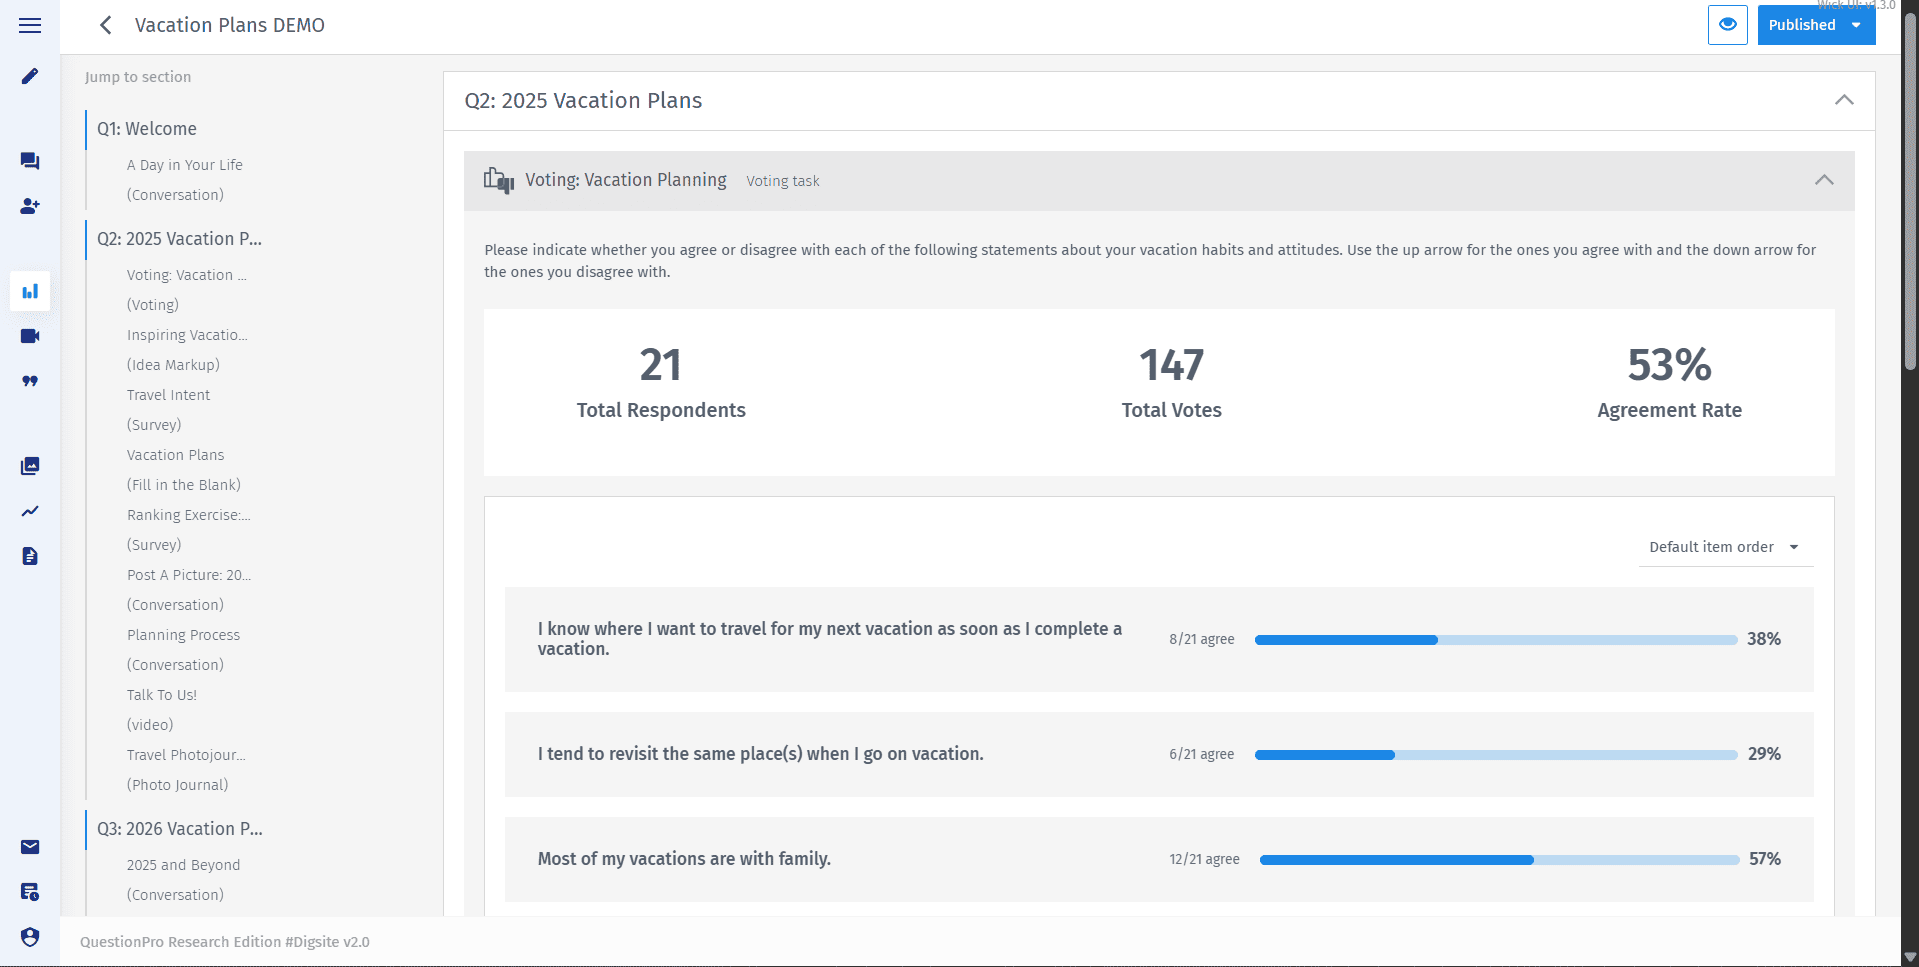Open the hamburger menu at top left

pyautogui.click(x=29, y=25)
